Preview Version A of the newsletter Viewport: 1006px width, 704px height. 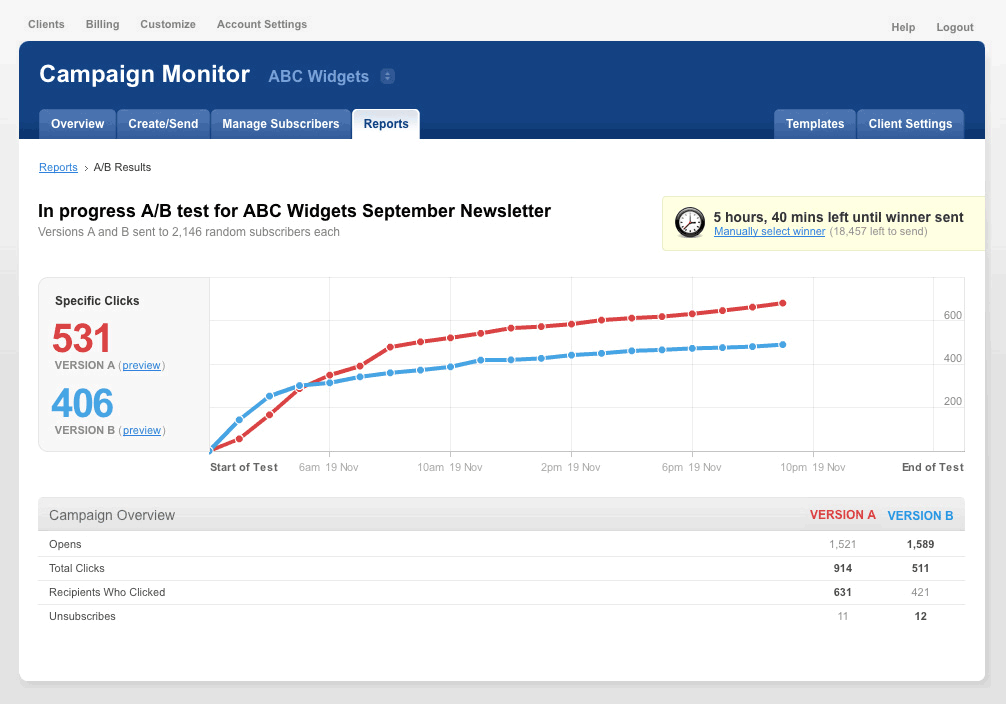(142, 366)
